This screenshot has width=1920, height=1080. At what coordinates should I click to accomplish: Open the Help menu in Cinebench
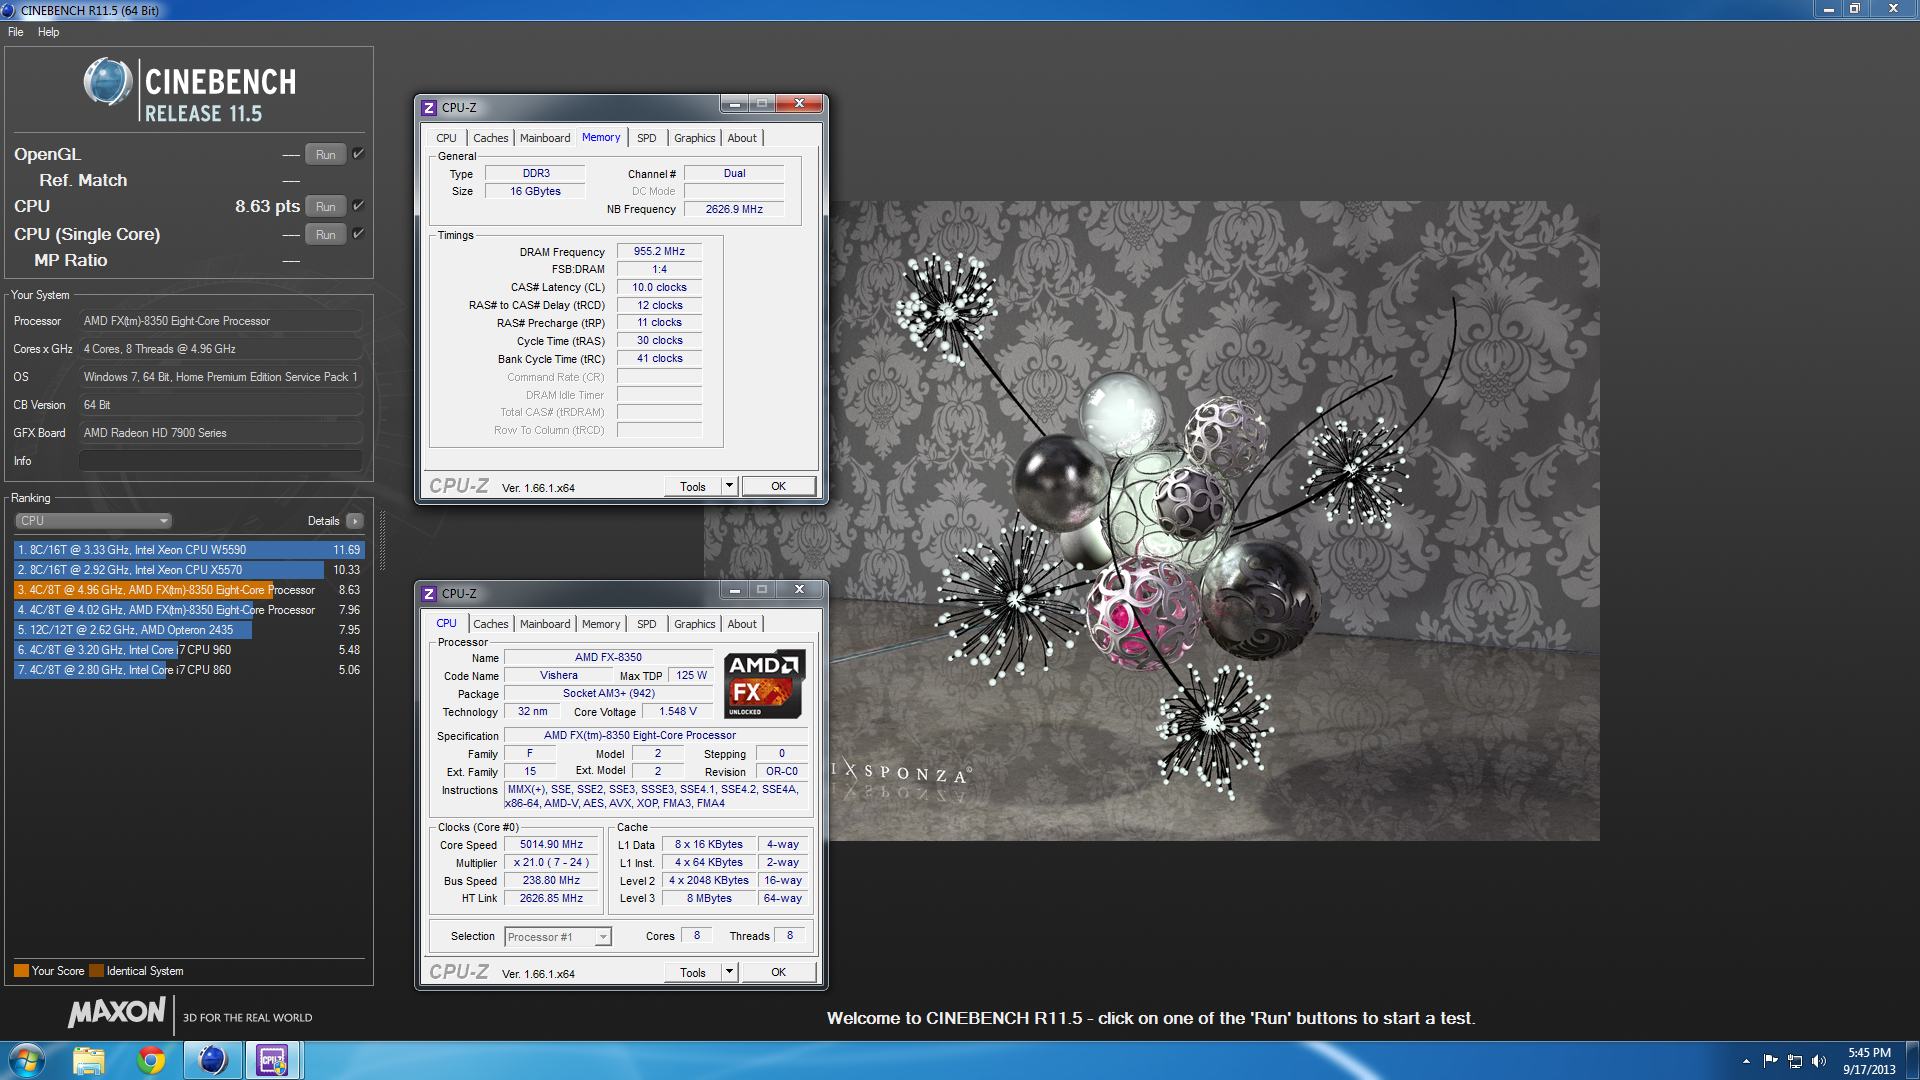48,32
